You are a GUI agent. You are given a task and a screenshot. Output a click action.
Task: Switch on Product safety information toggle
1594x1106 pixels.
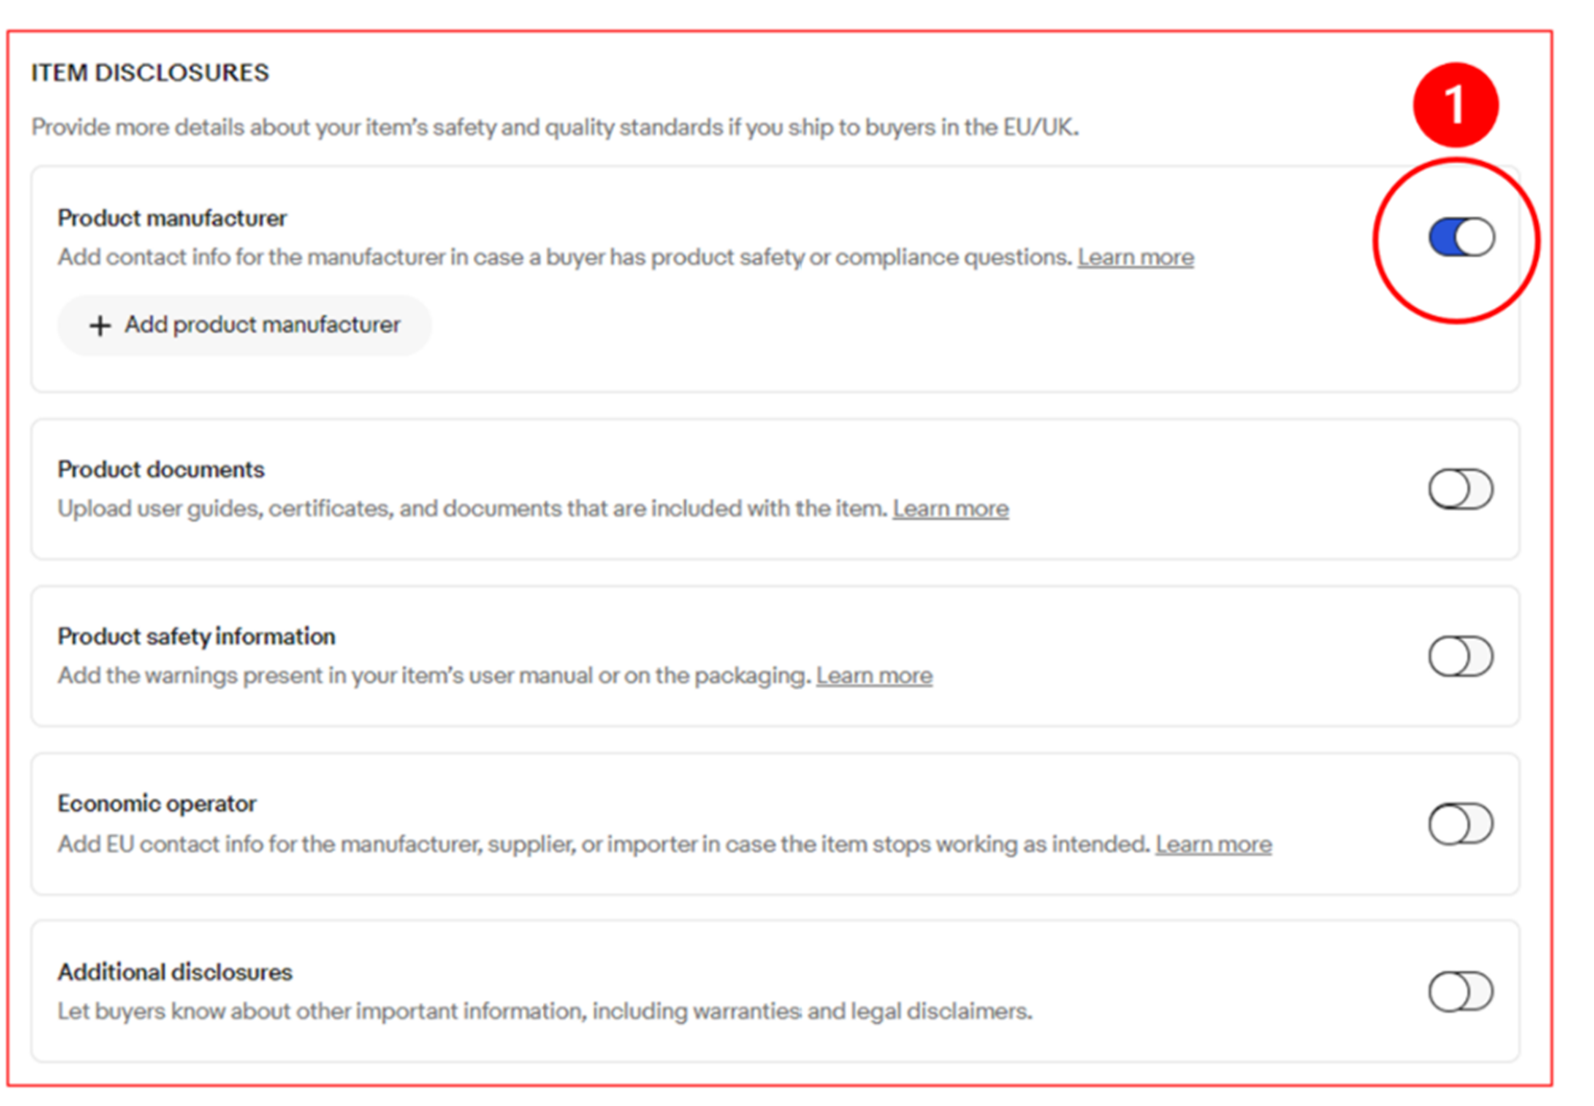(1460, 656)
